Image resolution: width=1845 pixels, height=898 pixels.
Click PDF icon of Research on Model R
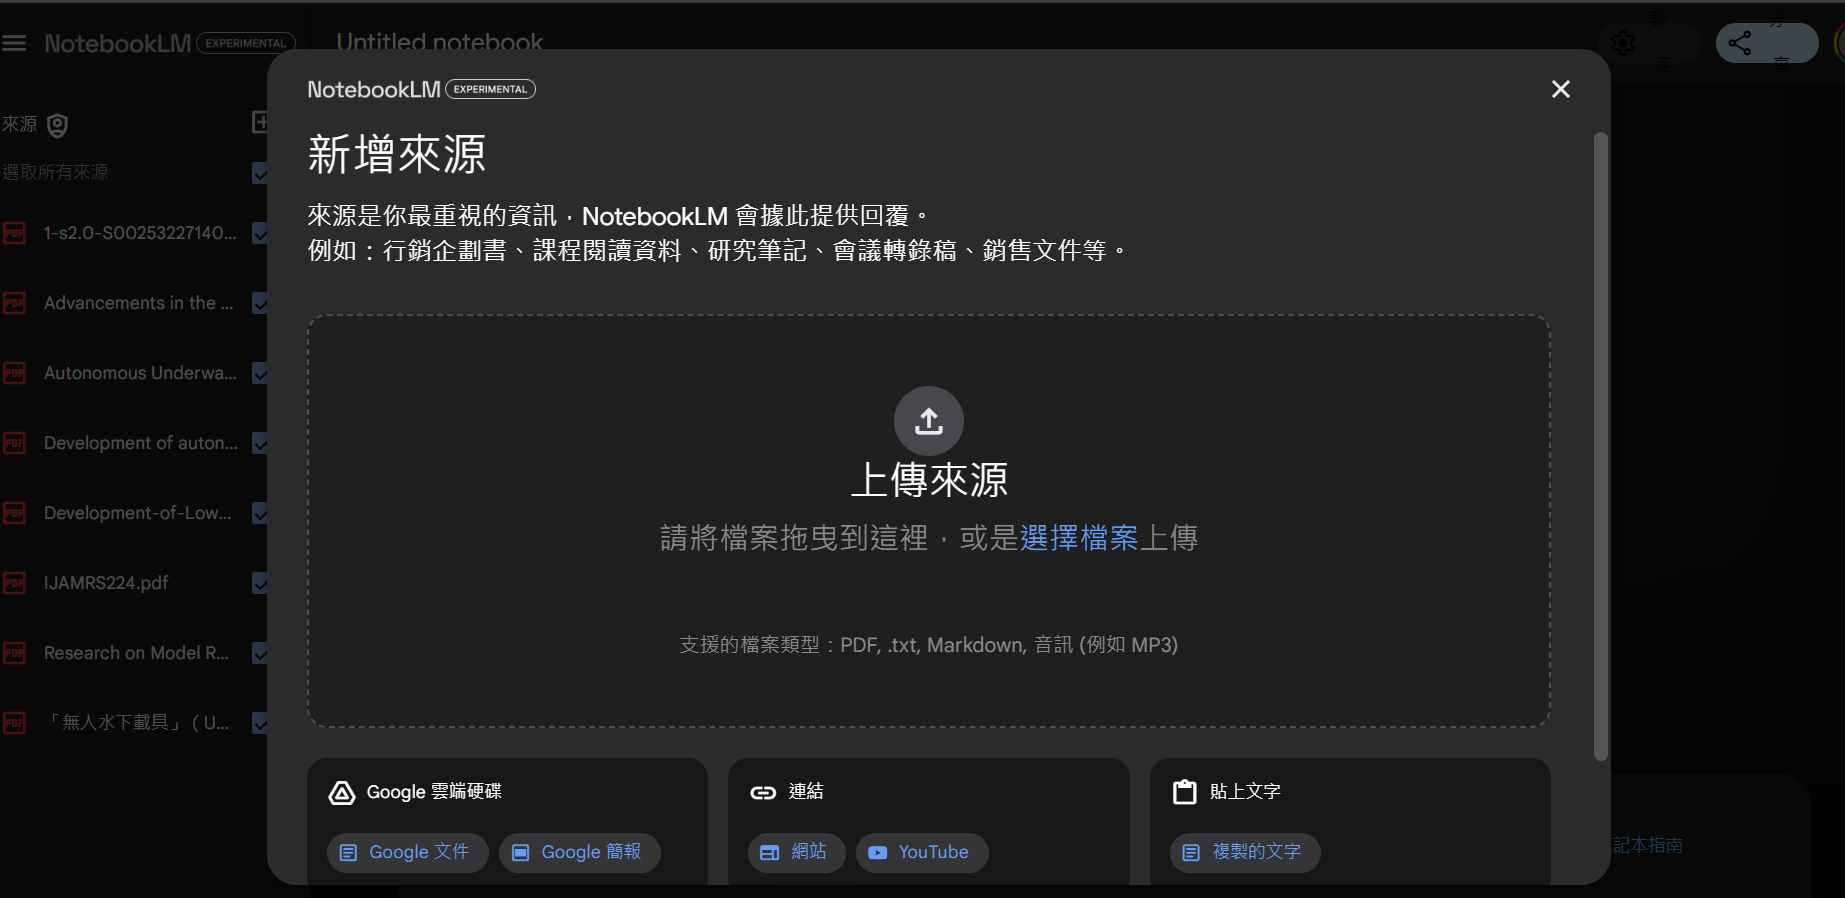coord(14,653)
